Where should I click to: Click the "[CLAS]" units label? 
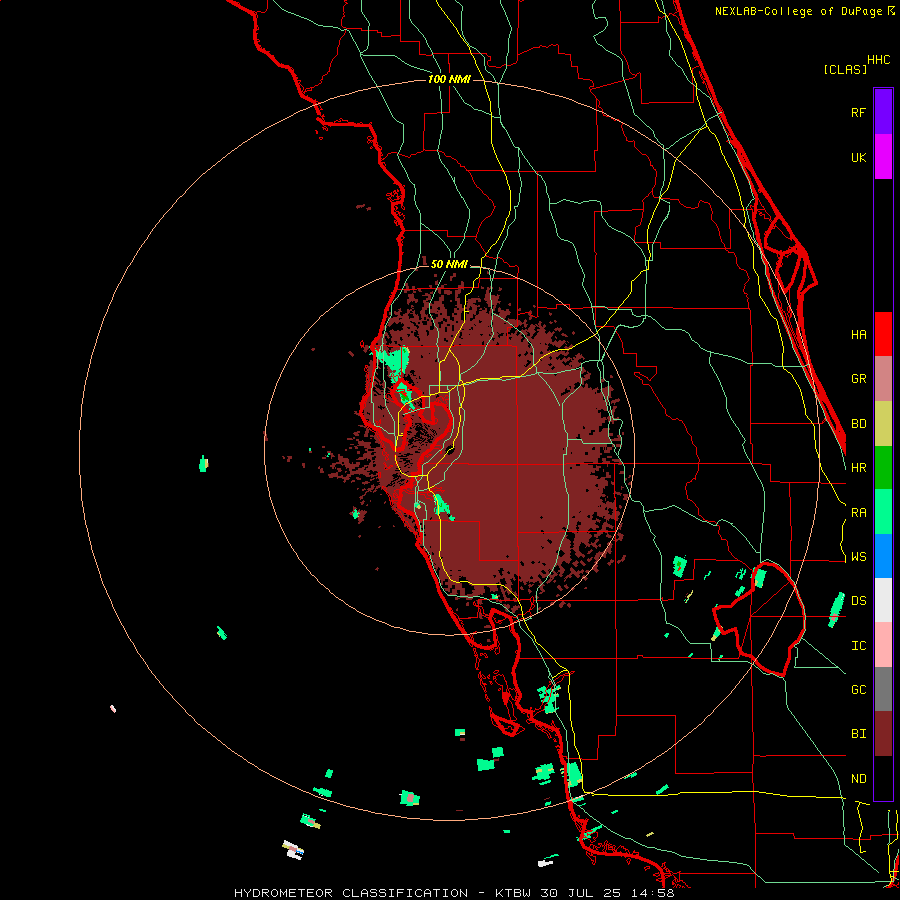[845, 69]
